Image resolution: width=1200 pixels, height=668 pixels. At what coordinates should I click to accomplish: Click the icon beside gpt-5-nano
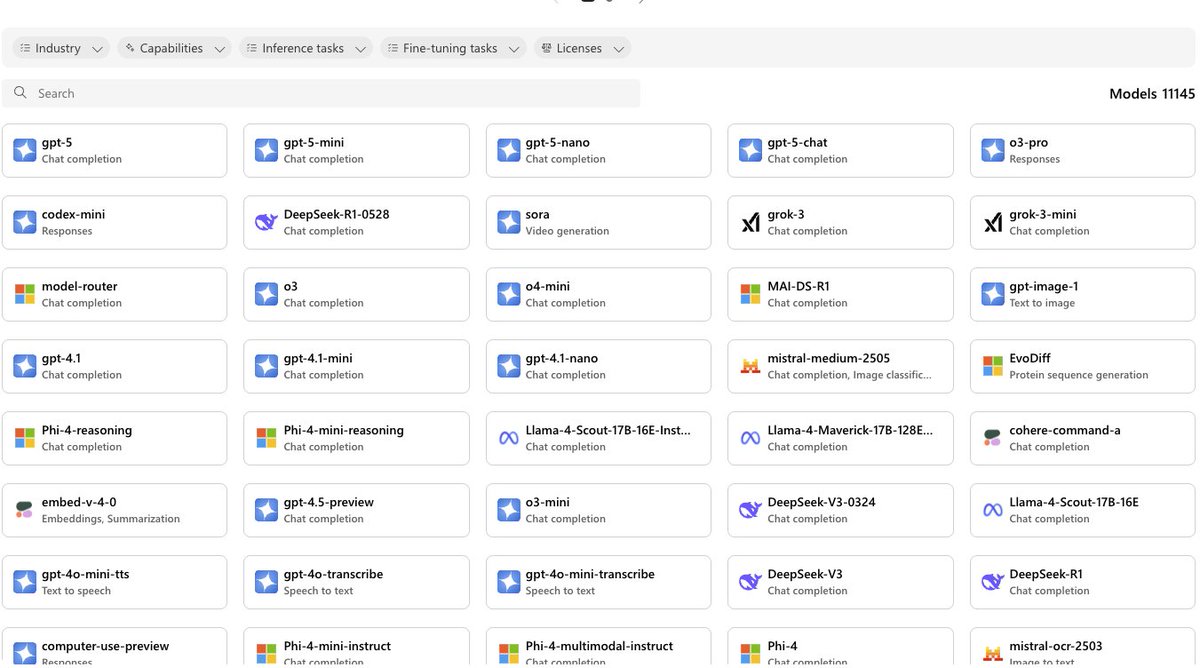coord(509,150)
